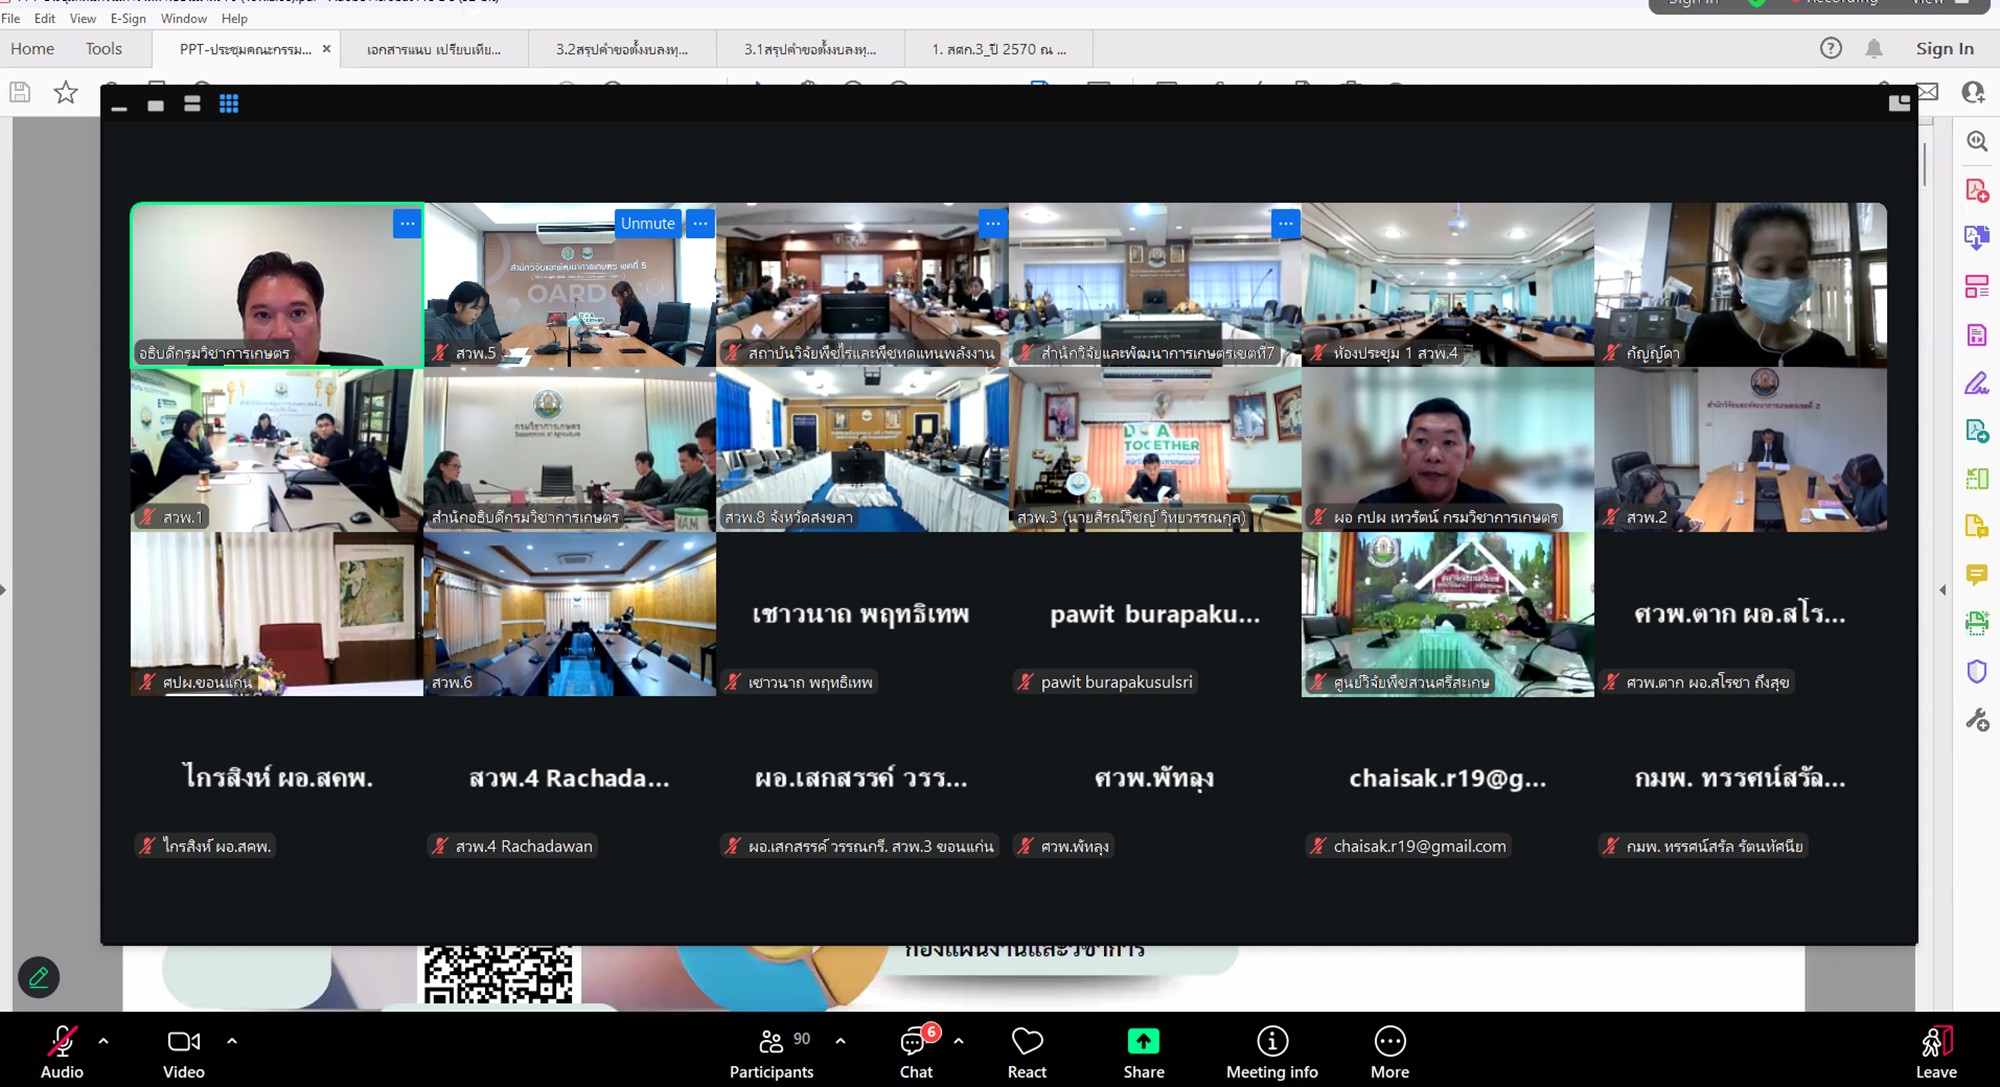
Task: Expand audio settings arrow
Action: pyautogui.click(x=103, y=1041)
